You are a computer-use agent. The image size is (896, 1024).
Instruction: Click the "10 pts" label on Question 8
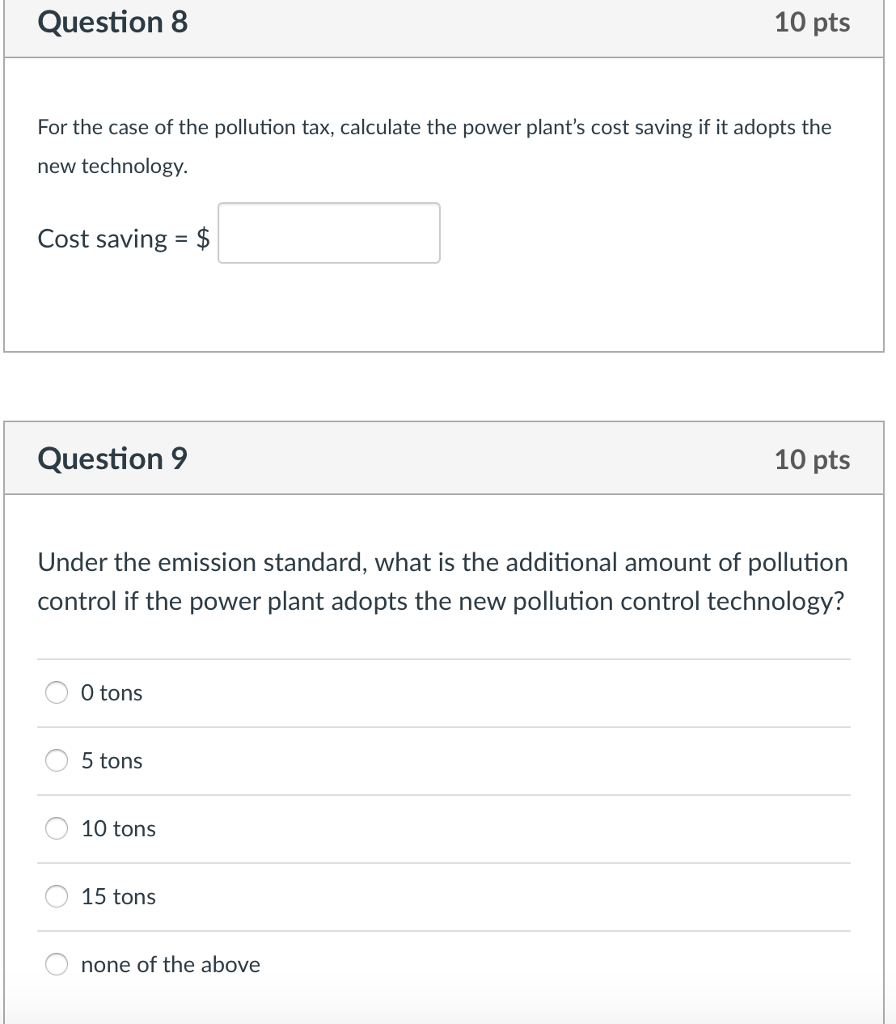tap(812, 22)
